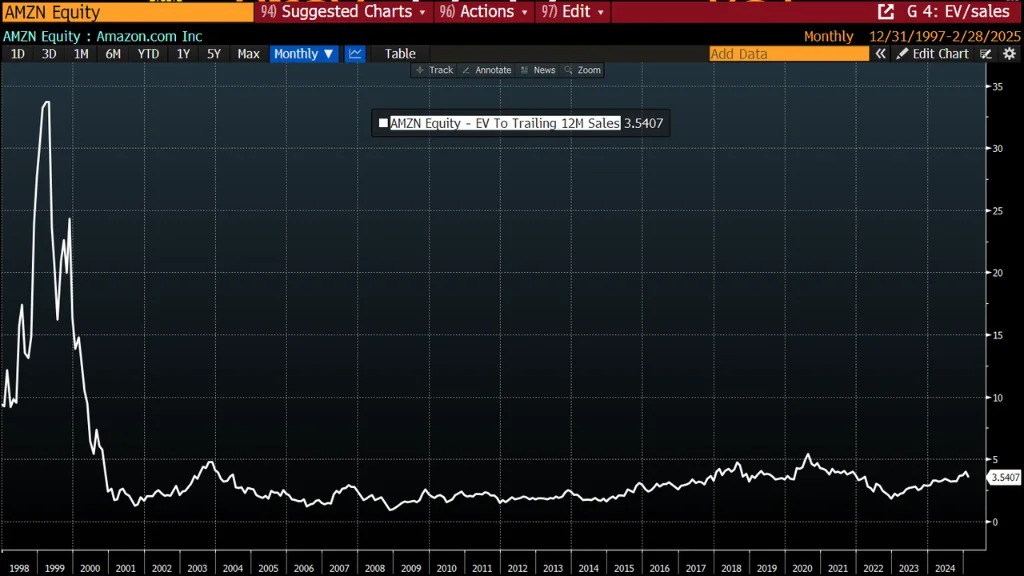Screen dimensions: 1024x576
Task: Enable the Track crosshair tool
Action: (x=434, y=70)
